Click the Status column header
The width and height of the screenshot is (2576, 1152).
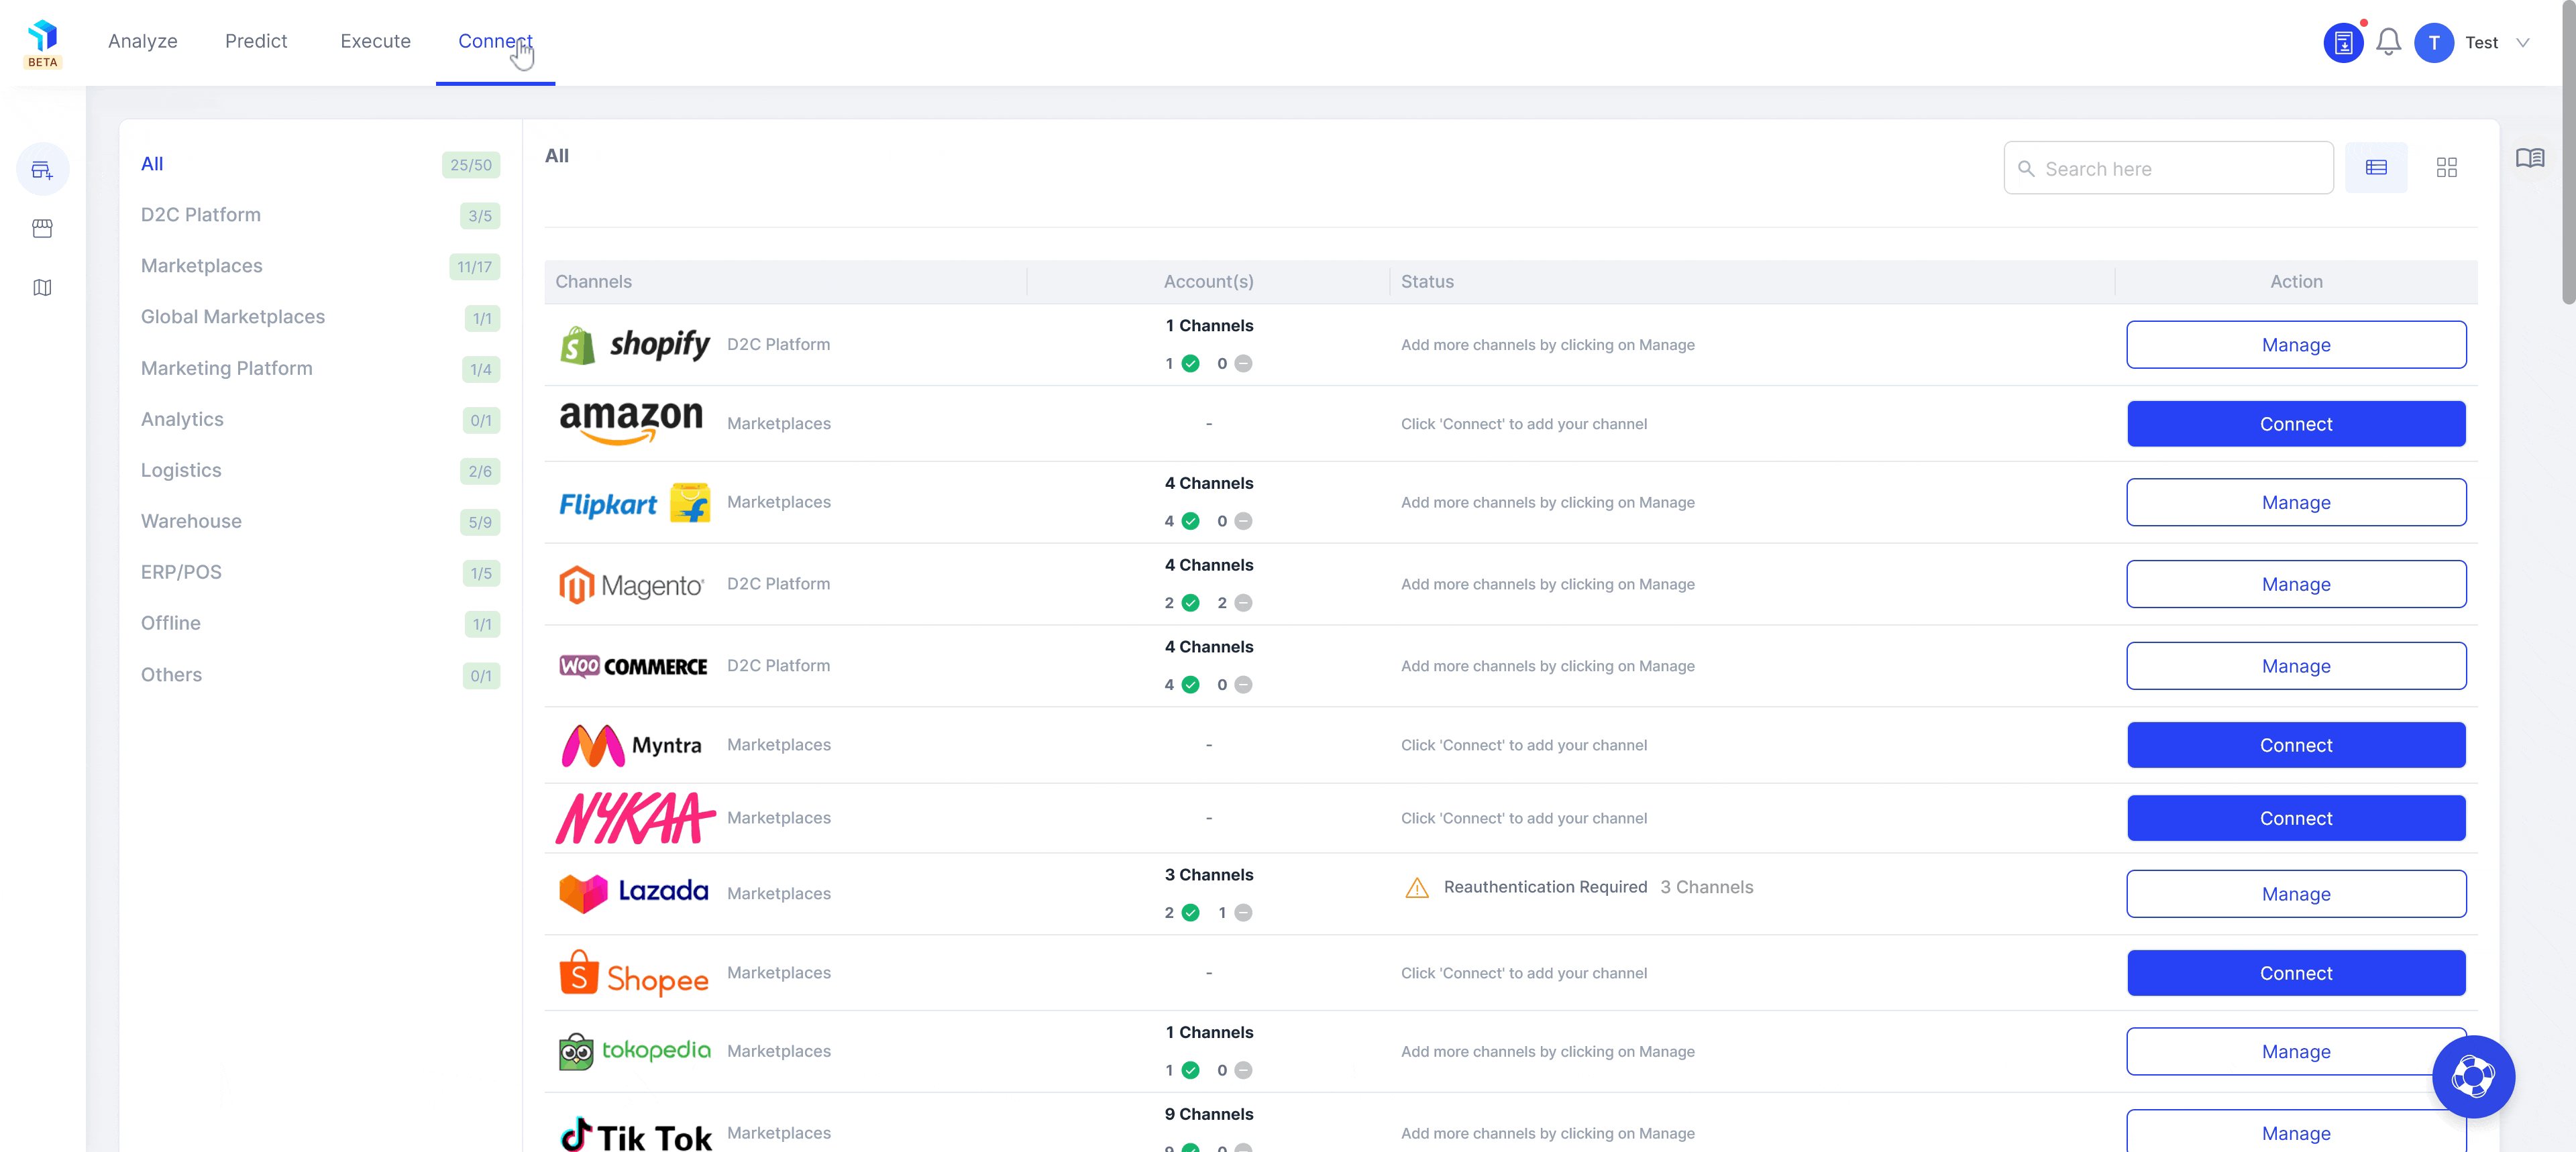[1427, 282]
